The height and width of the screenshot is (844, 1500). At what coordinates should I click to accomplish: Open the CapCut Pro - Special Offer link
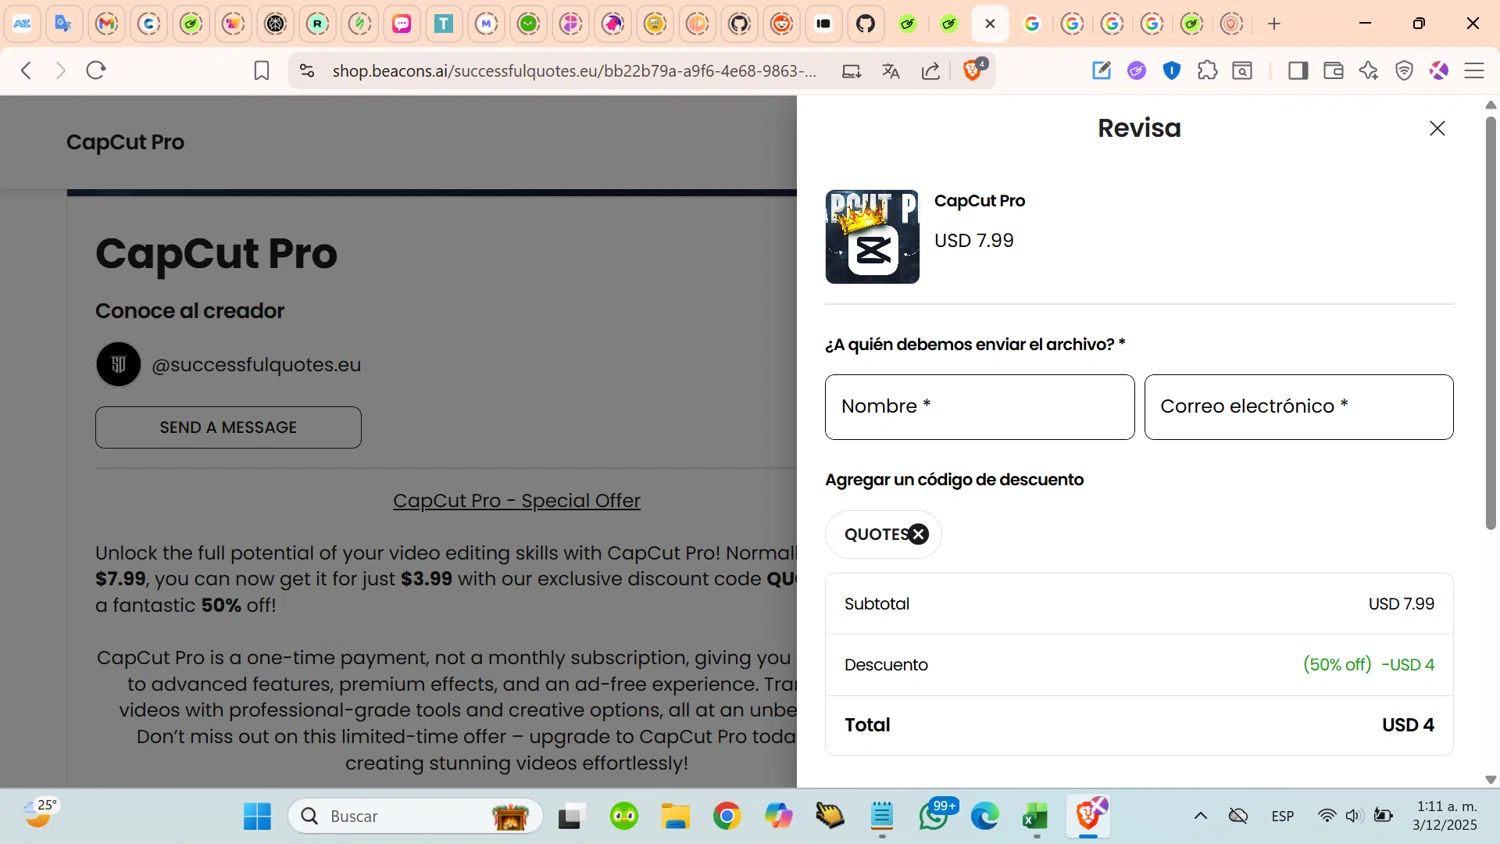(x=516, y=500)
